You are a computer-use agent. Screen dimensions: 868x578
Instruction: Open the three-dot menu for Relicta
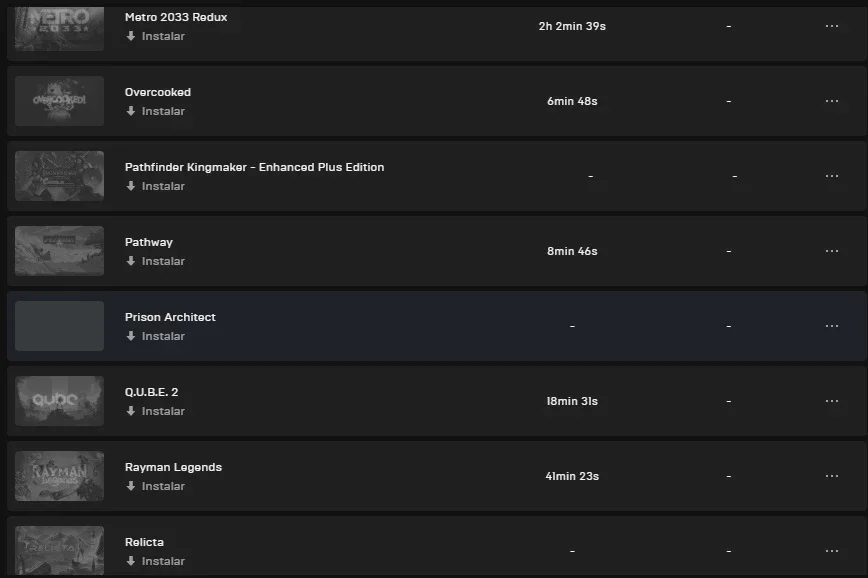point(831,551)
